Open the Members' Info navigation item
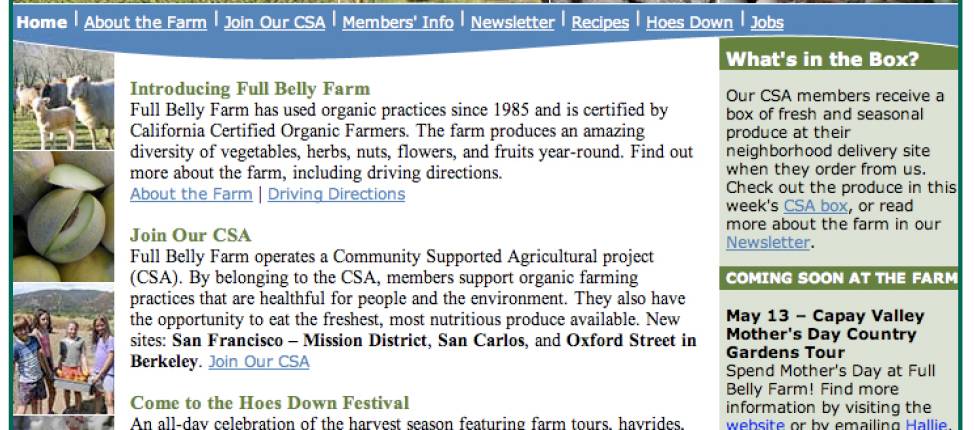This screenshot has height=430, width=975. point(397,22)
